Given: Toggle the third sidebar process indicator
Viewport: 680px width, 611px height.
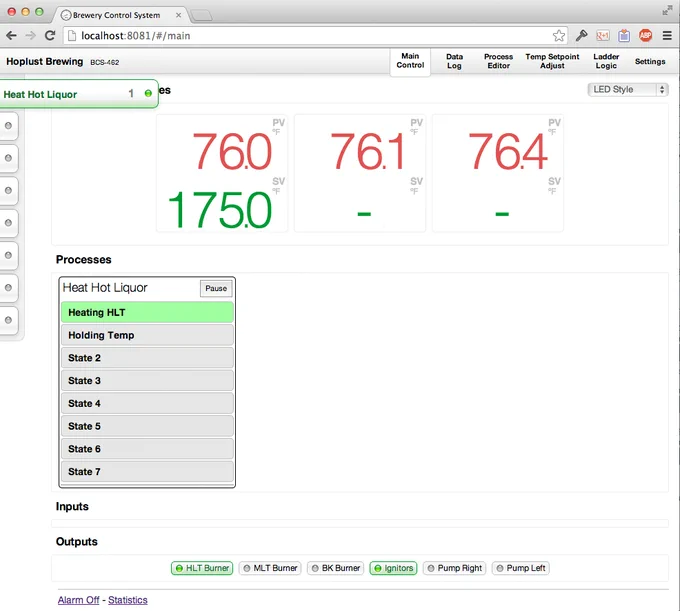Looking at the screenshot, I should pyautogui.click(x=8, y=158).
